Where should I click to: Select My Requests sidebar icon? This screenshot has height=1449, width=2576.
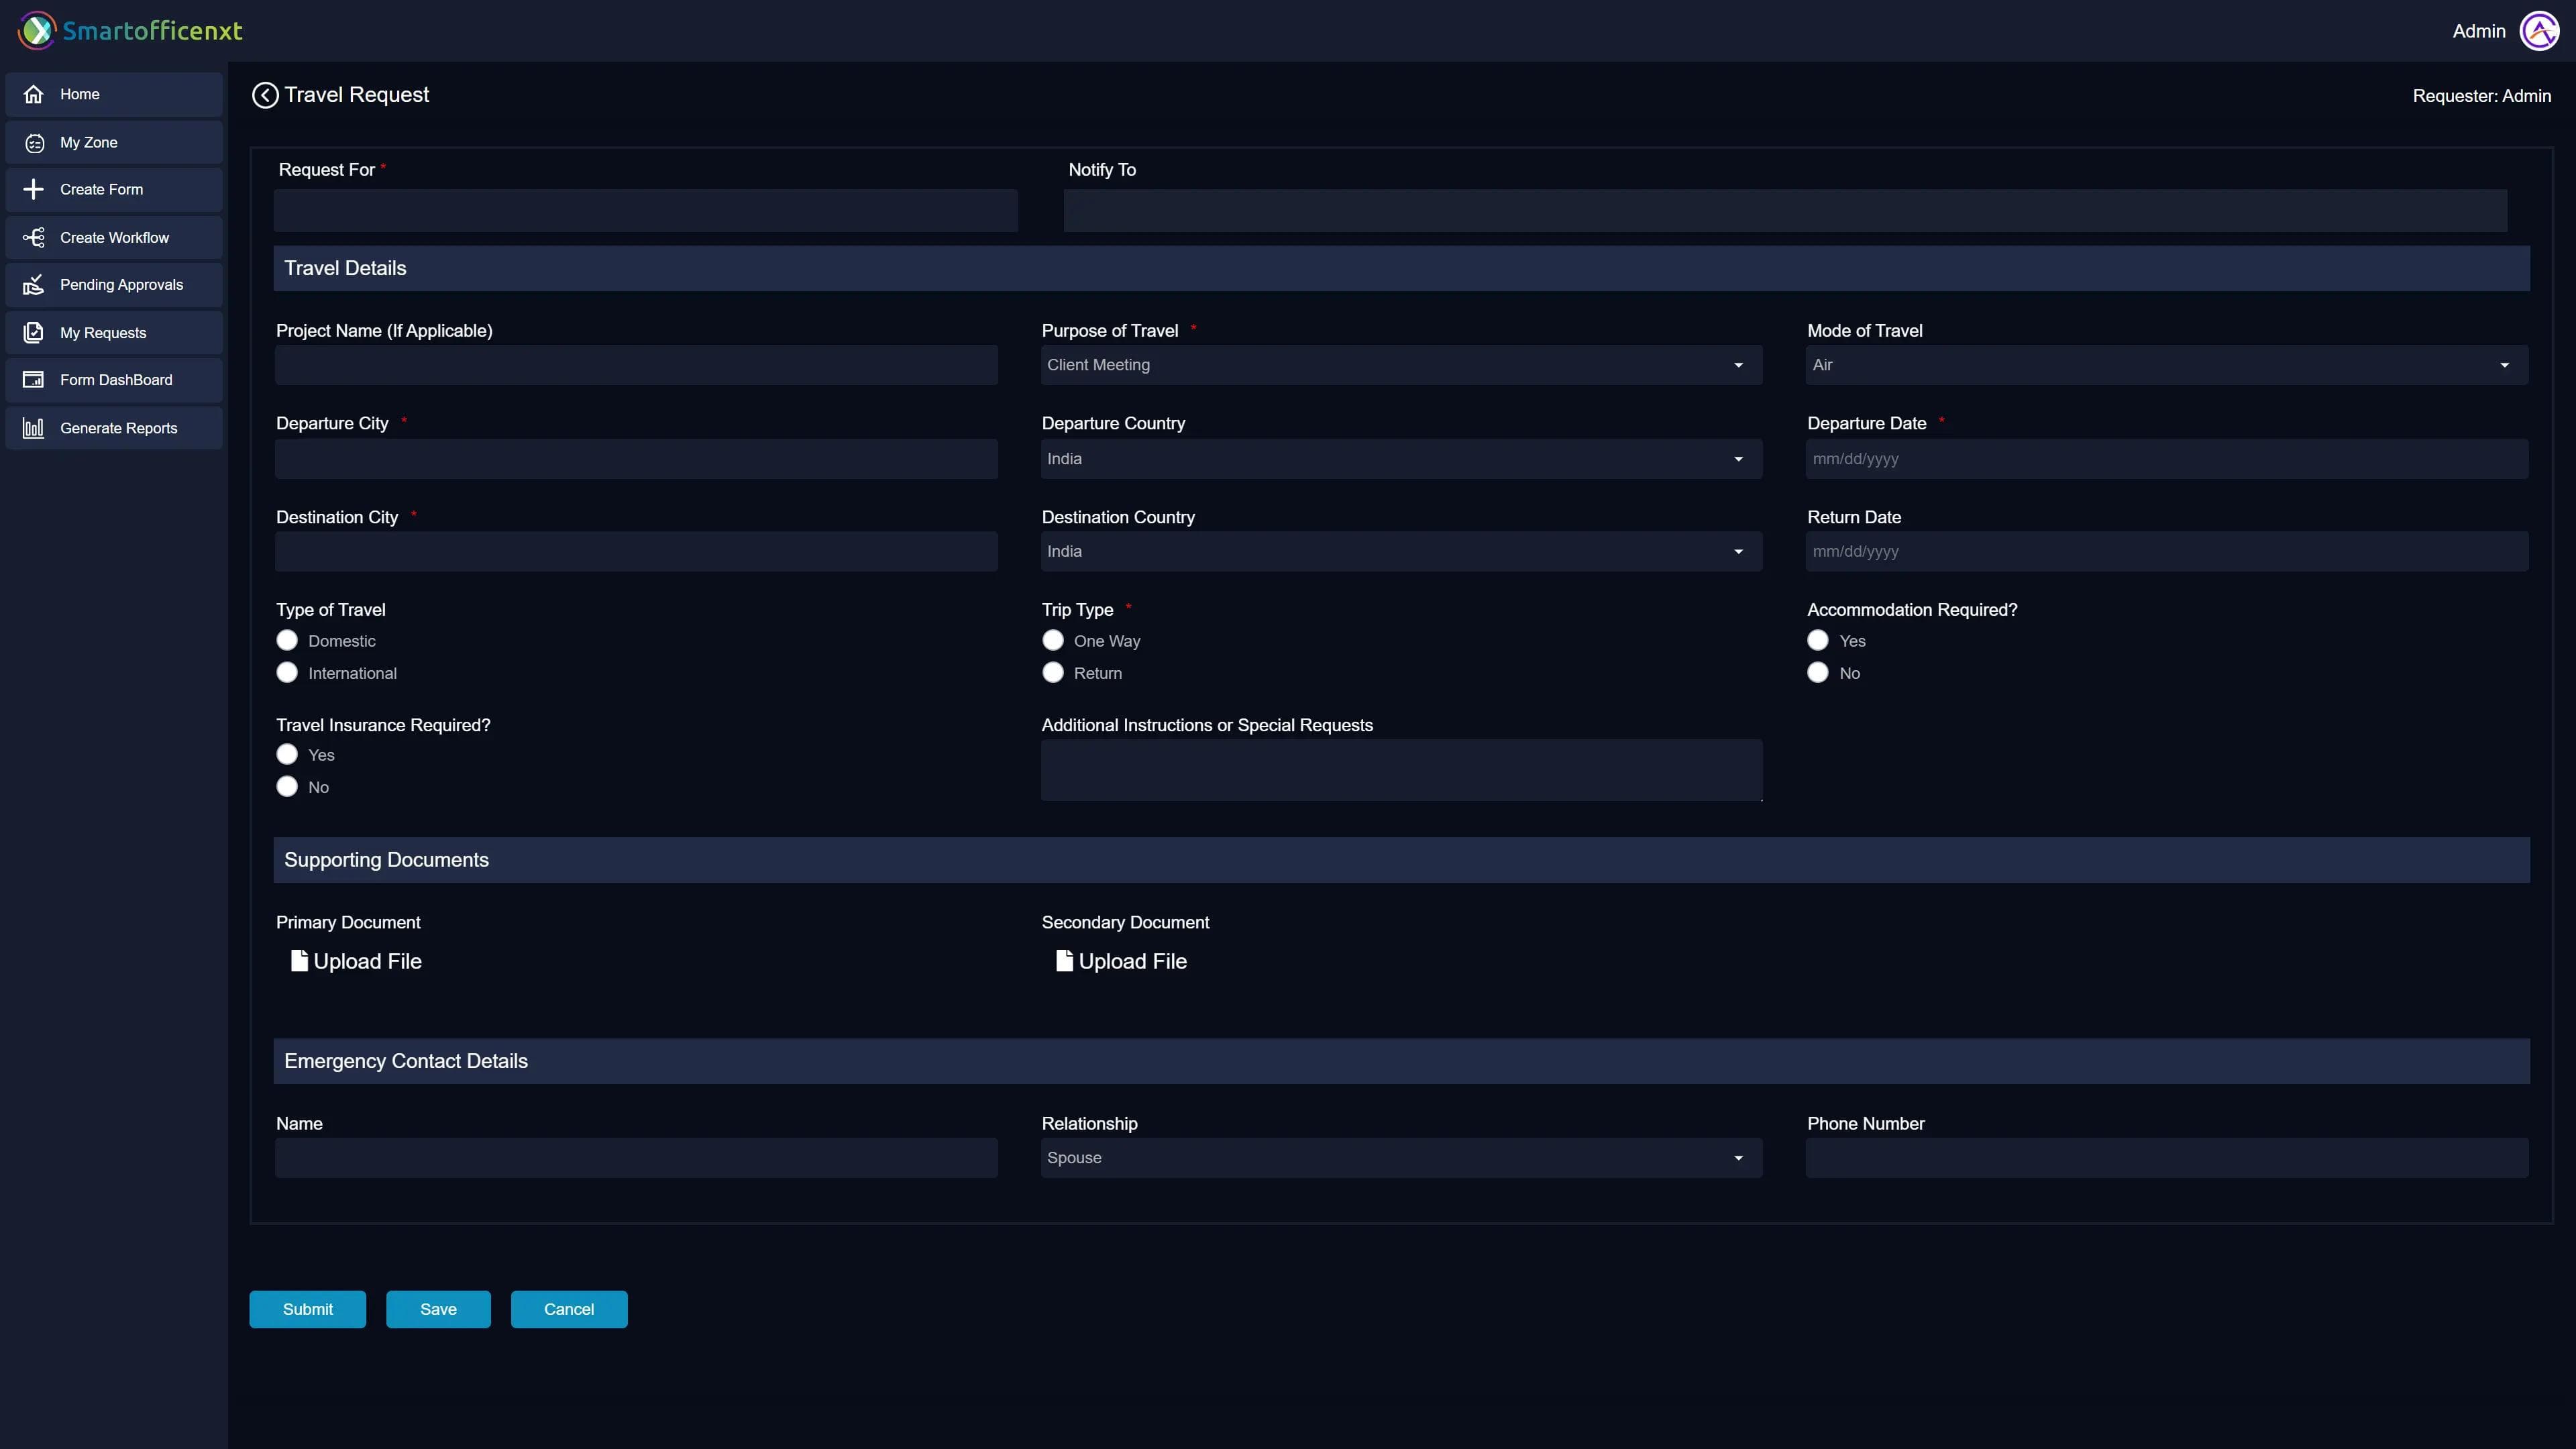35,332
